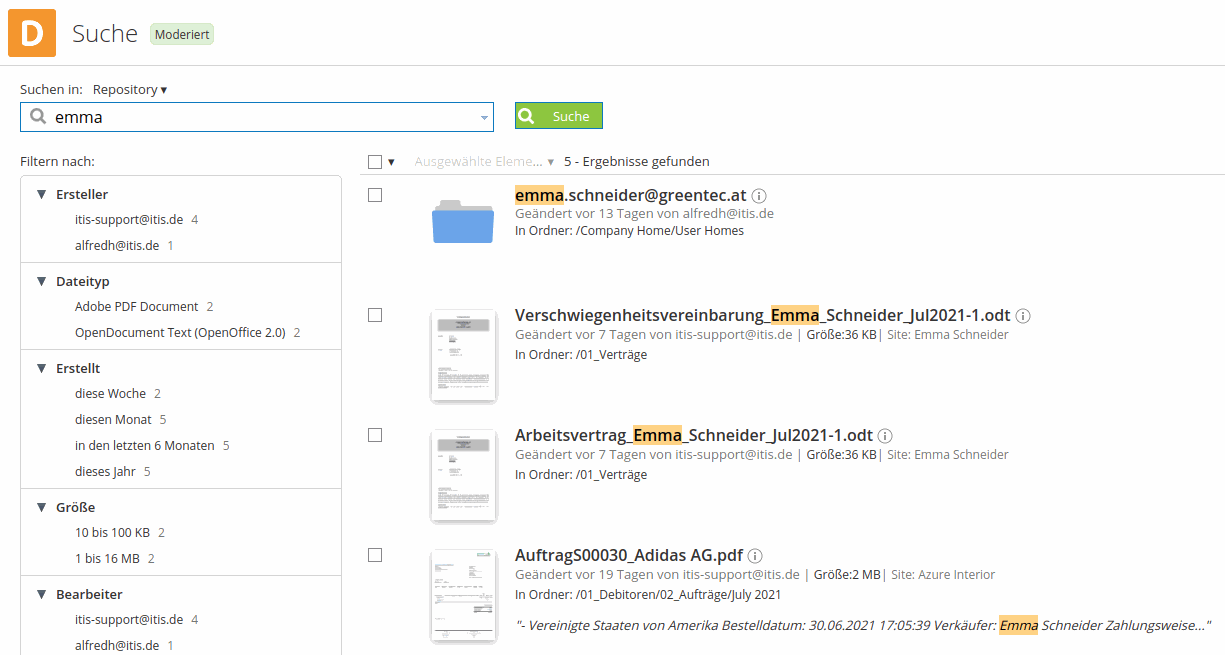Filter by Bearbeiter alfredh@itis.de
The width and height of the screenshot is (1225, 655).
(x=117, y=646)
